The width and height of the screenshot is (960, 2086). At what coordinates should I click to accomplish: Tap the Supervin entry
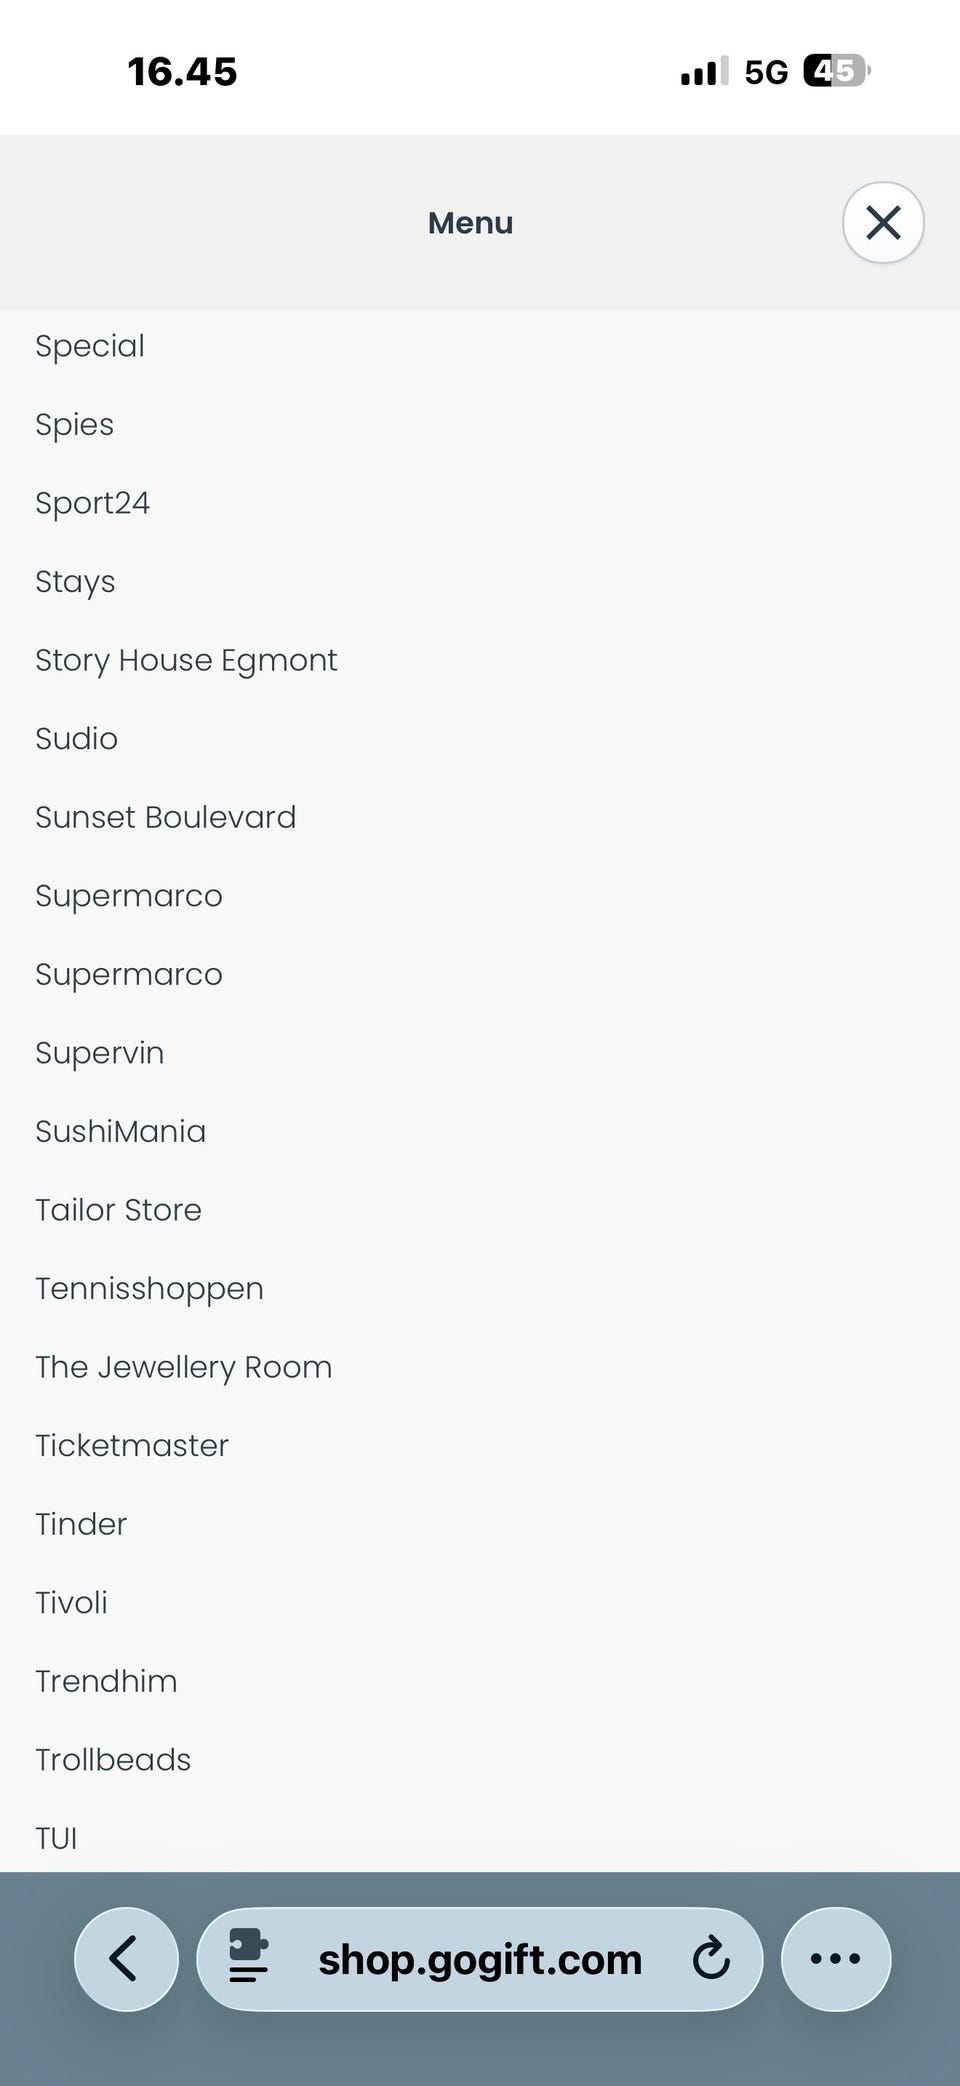point(100,1053)
